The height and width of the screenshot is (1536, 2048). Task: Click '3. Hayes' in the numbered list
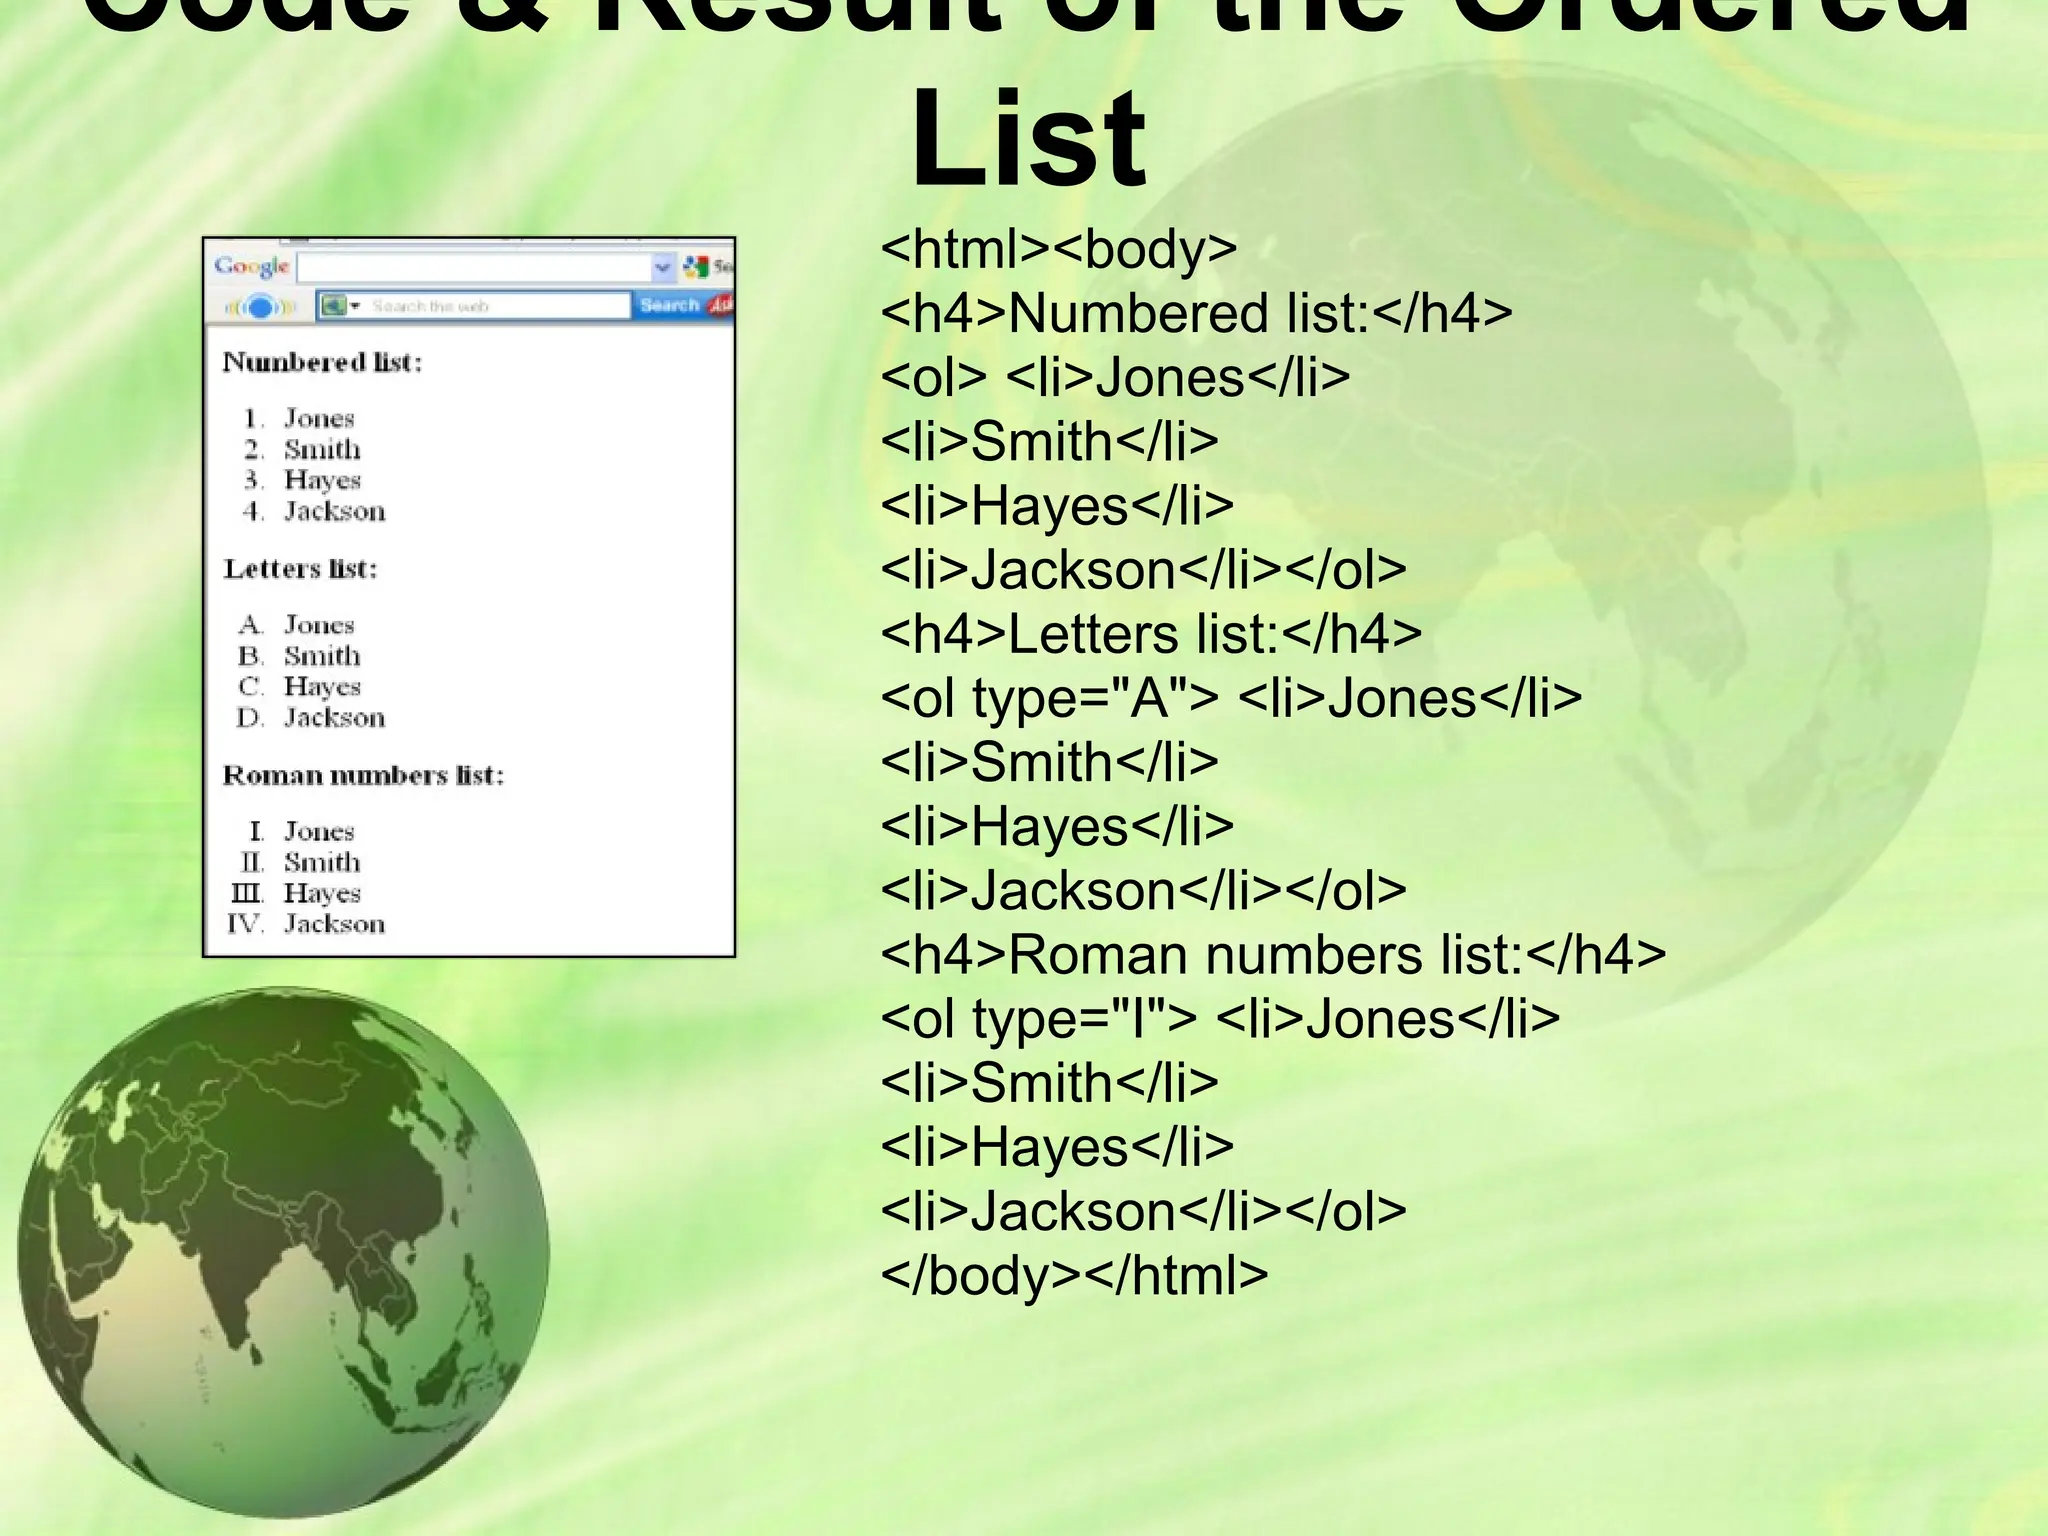[x=301, y=480]
